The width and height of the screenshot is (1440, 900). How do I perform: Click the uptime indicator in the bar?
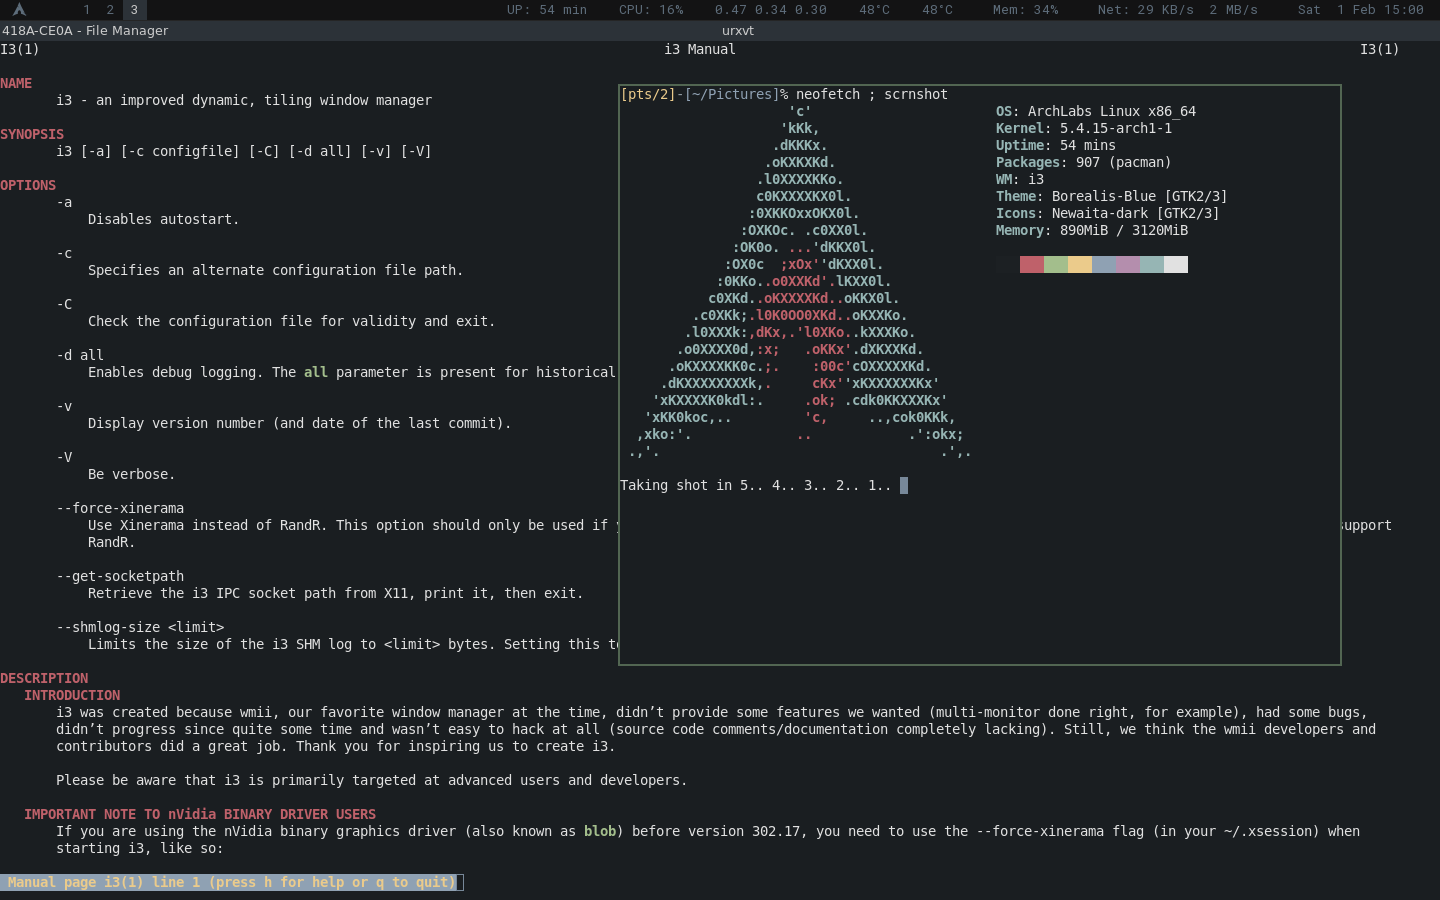(547, 10)
